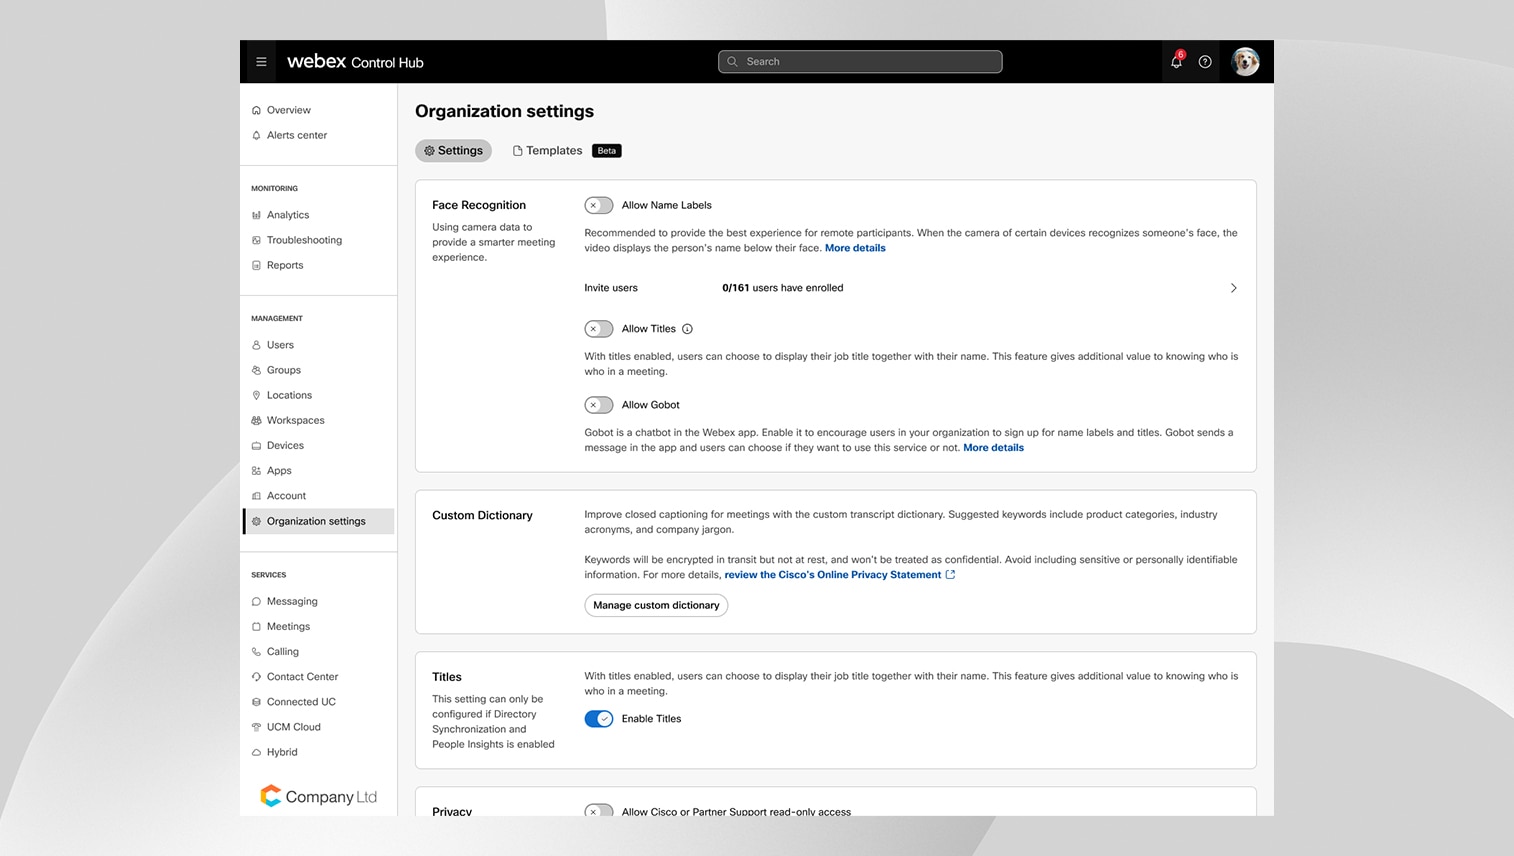Click the Meetings icon in sidebar

point(256,626)
